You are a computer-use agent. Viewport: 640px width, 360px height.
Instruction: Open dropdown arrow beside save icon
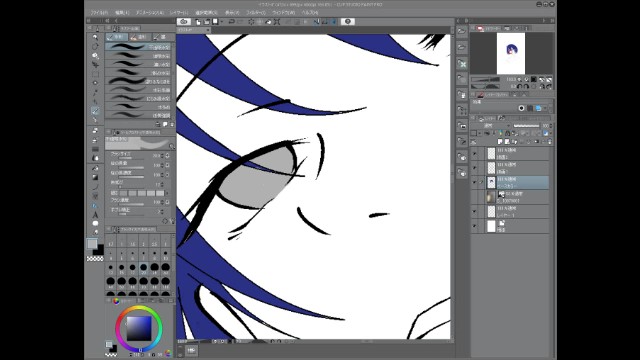click(222, 22)
